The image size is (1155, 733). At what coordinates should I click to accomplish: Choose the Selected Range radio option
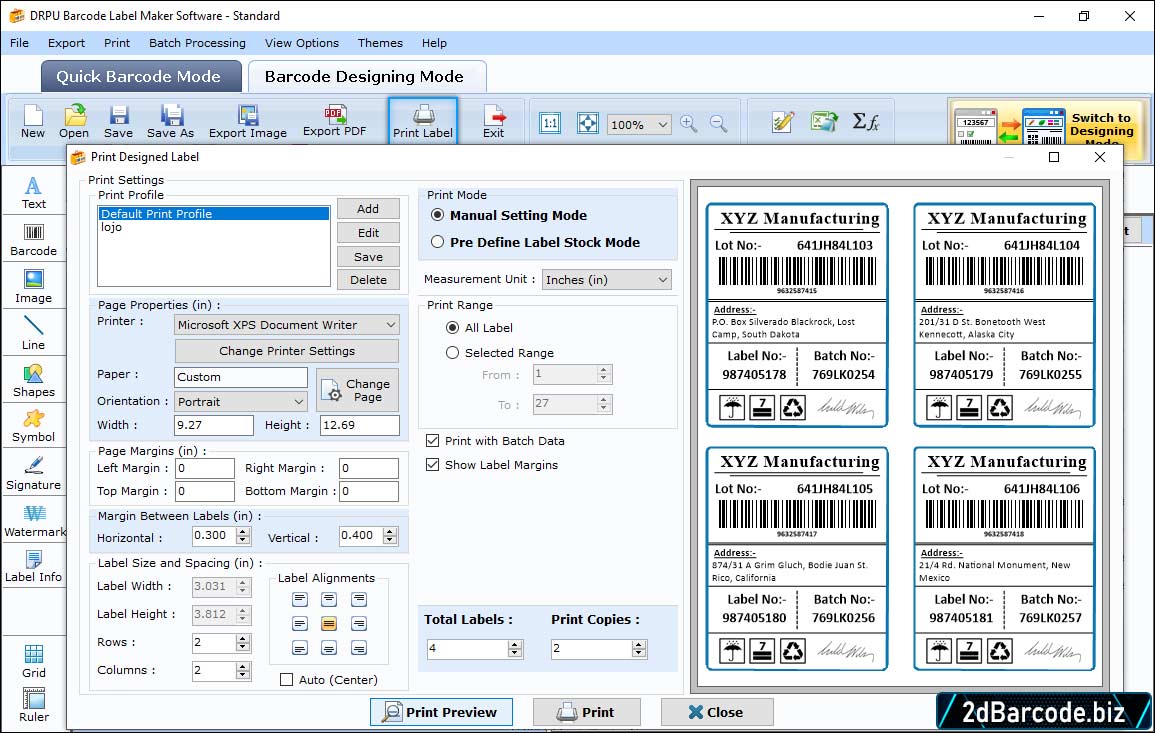coord(452,353)
